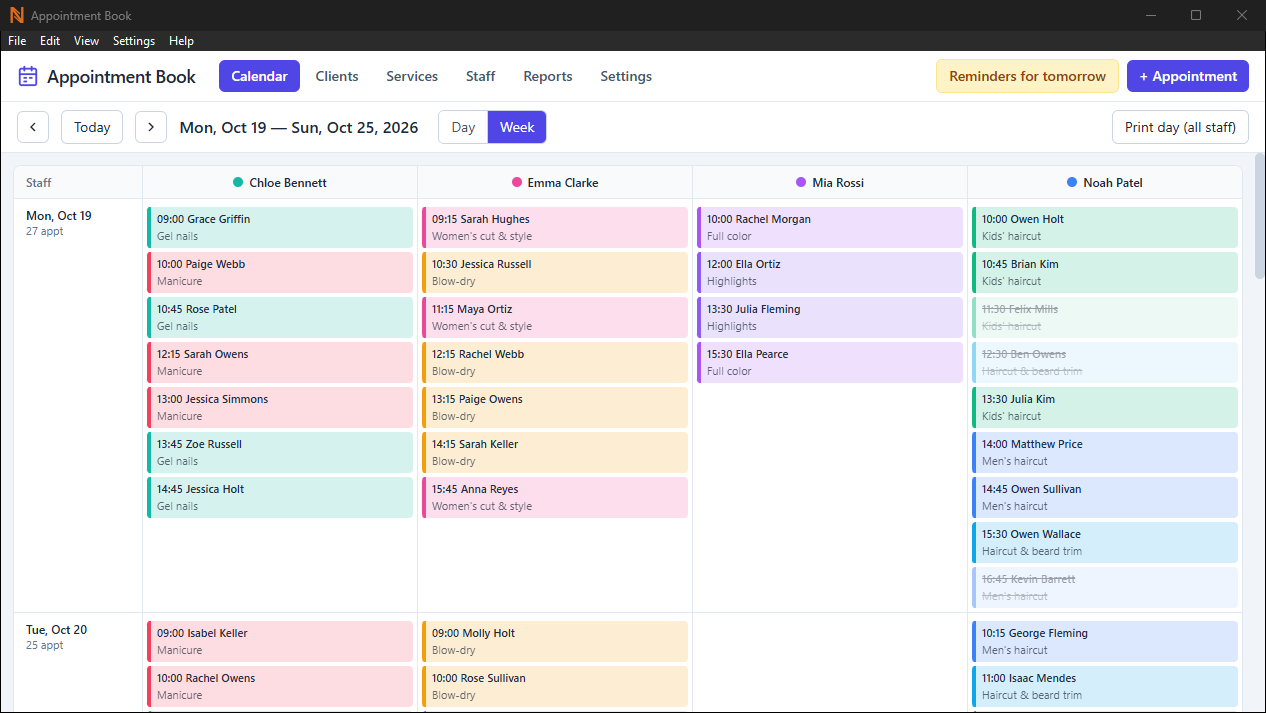Open the Help menu

click(x=181, y=41)
